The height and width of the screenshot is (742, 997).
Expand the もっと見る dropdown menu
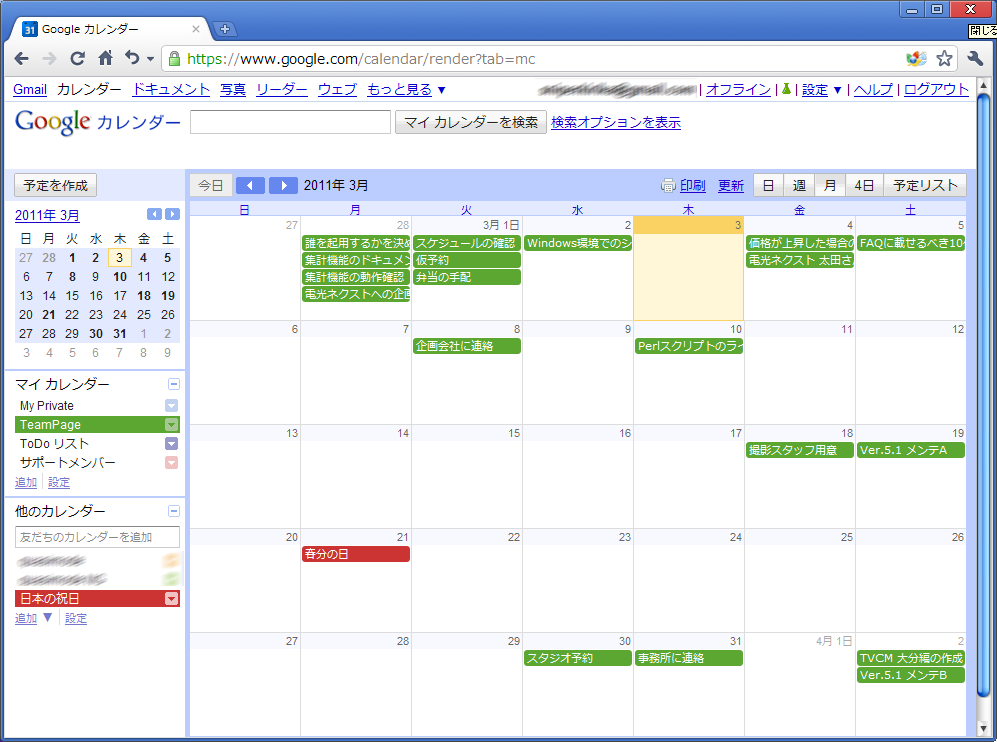(x=406, y=90)
